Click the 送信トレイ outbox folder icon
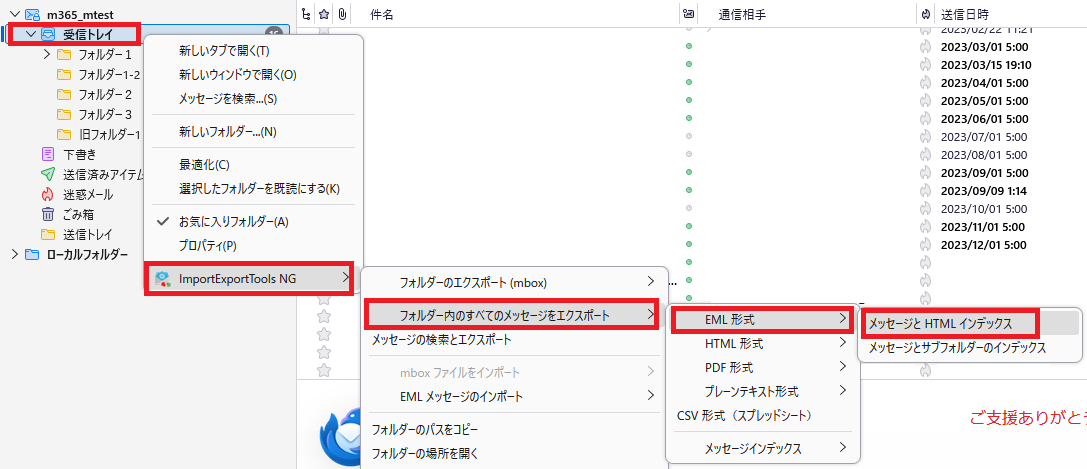Screen dimensions: 1087x469 pyautogui.click(x=48, y=234)
